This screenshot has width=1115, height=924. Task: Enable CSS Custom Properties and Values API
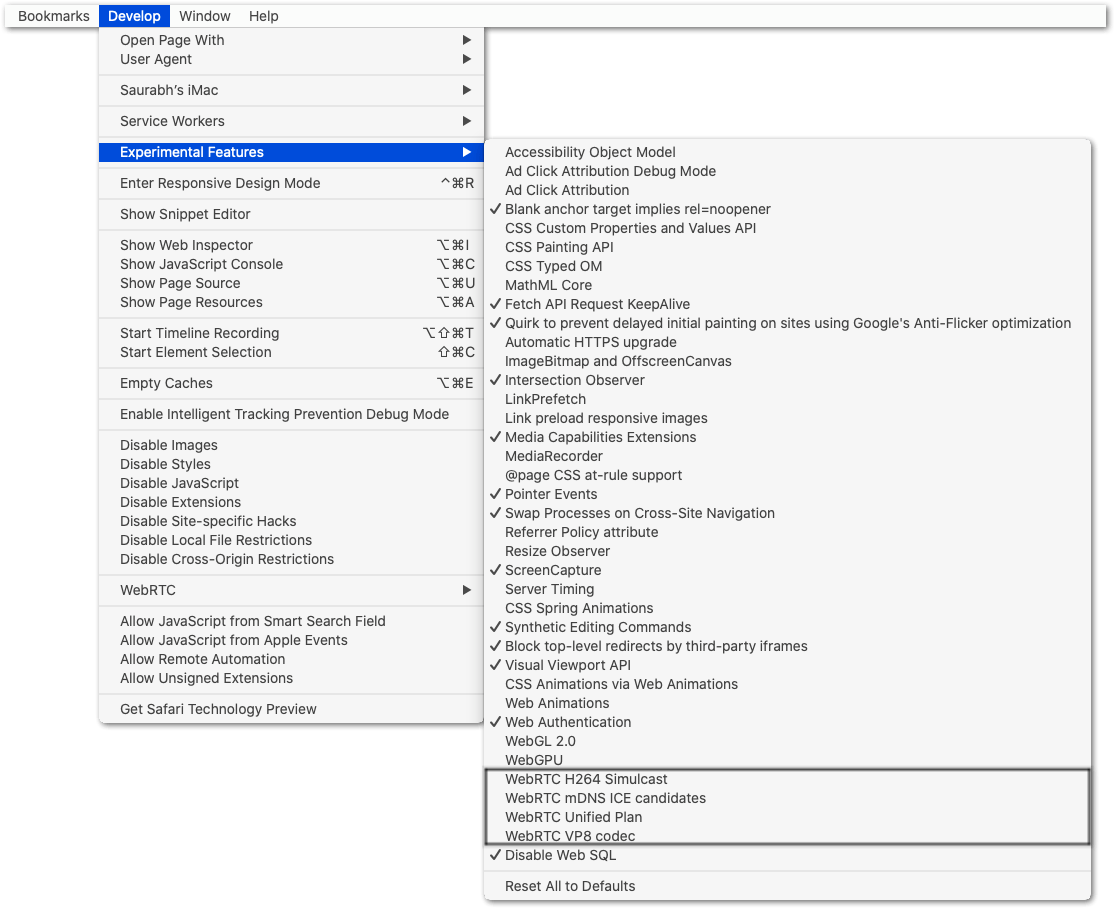coord(787,228)
